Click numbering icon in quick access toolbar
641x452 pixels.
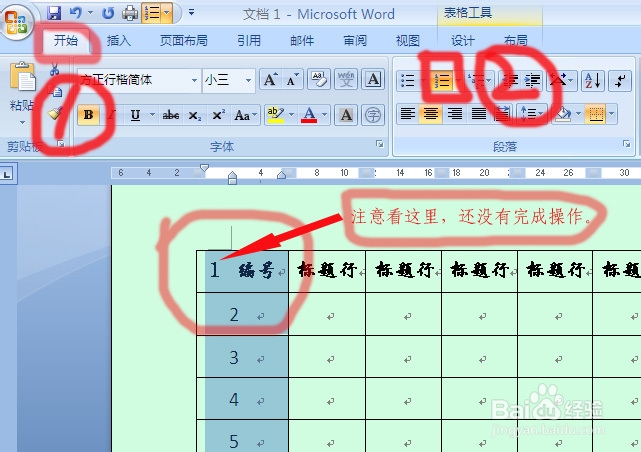coord(152,13)
